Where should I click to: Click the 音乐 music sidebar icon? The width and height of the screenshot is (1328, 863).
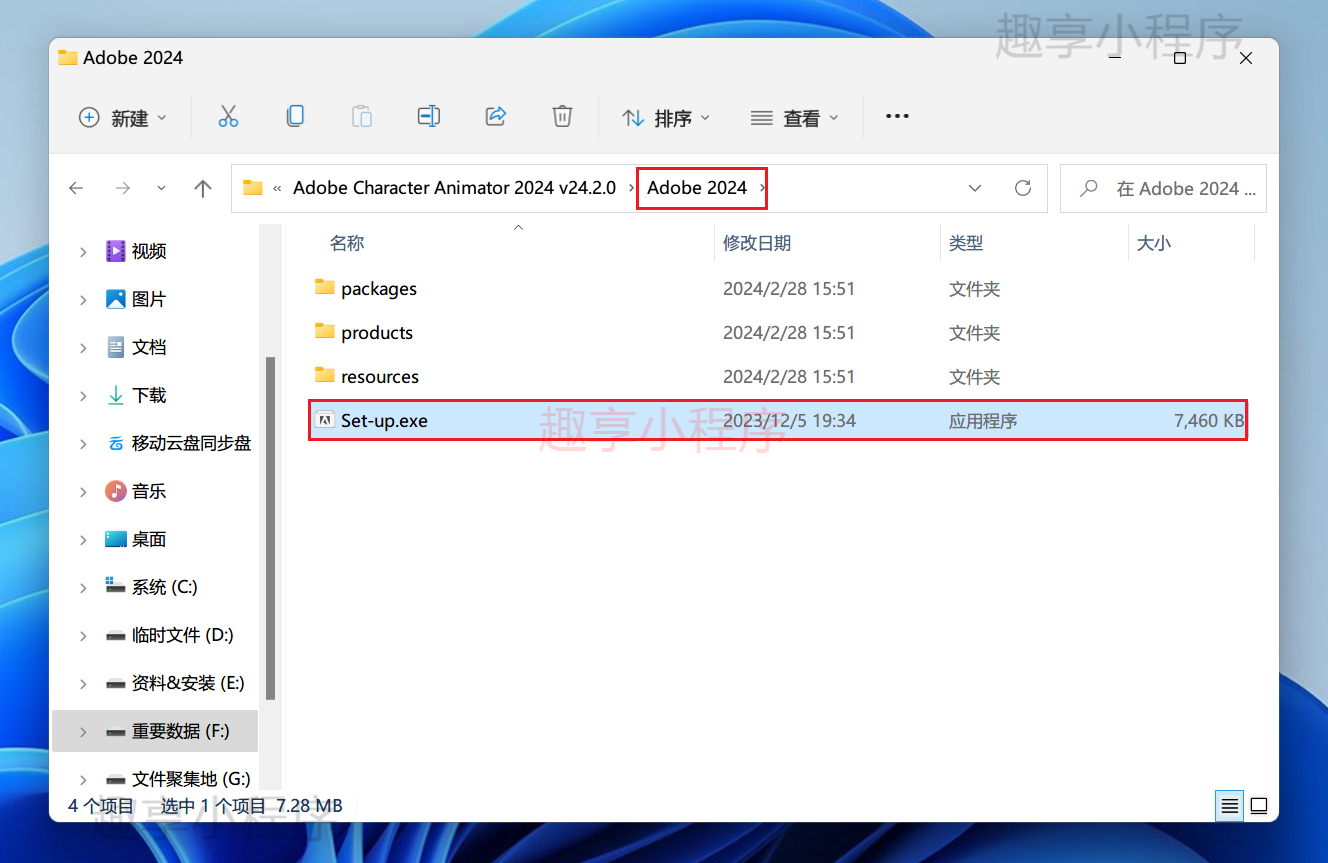(x=115, y=491)
